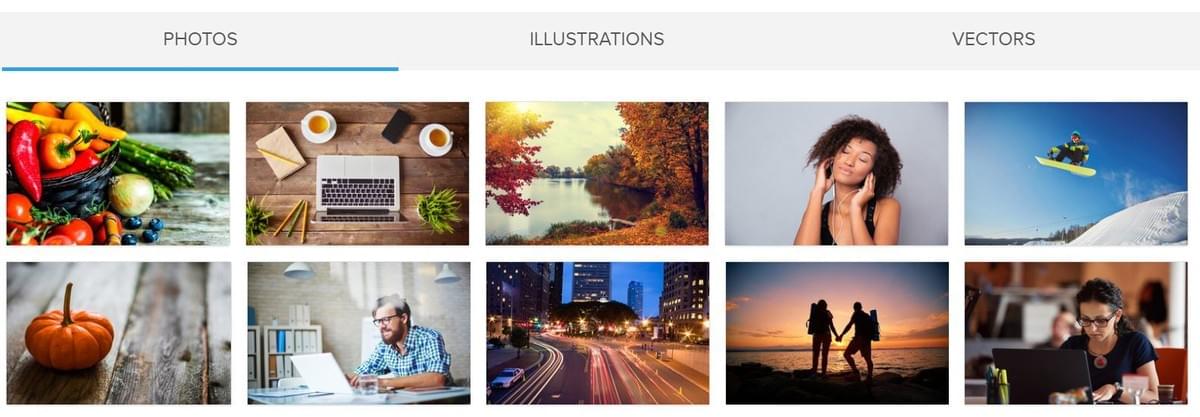Select the bearded man at laptop photo
The image size is (1200, 417).
click(x=359, y=333)
